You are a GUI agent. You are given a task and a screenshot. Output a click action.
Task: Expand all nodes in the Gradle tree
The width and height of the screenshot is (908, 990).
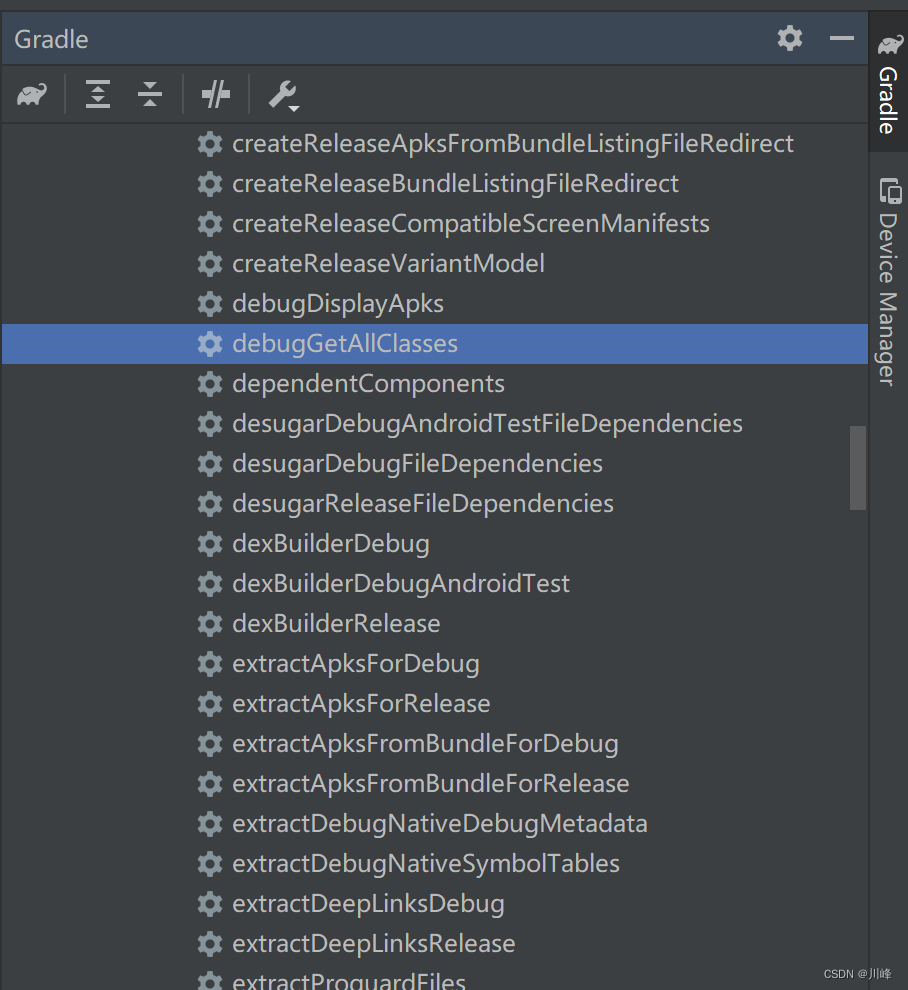point(97,94)
